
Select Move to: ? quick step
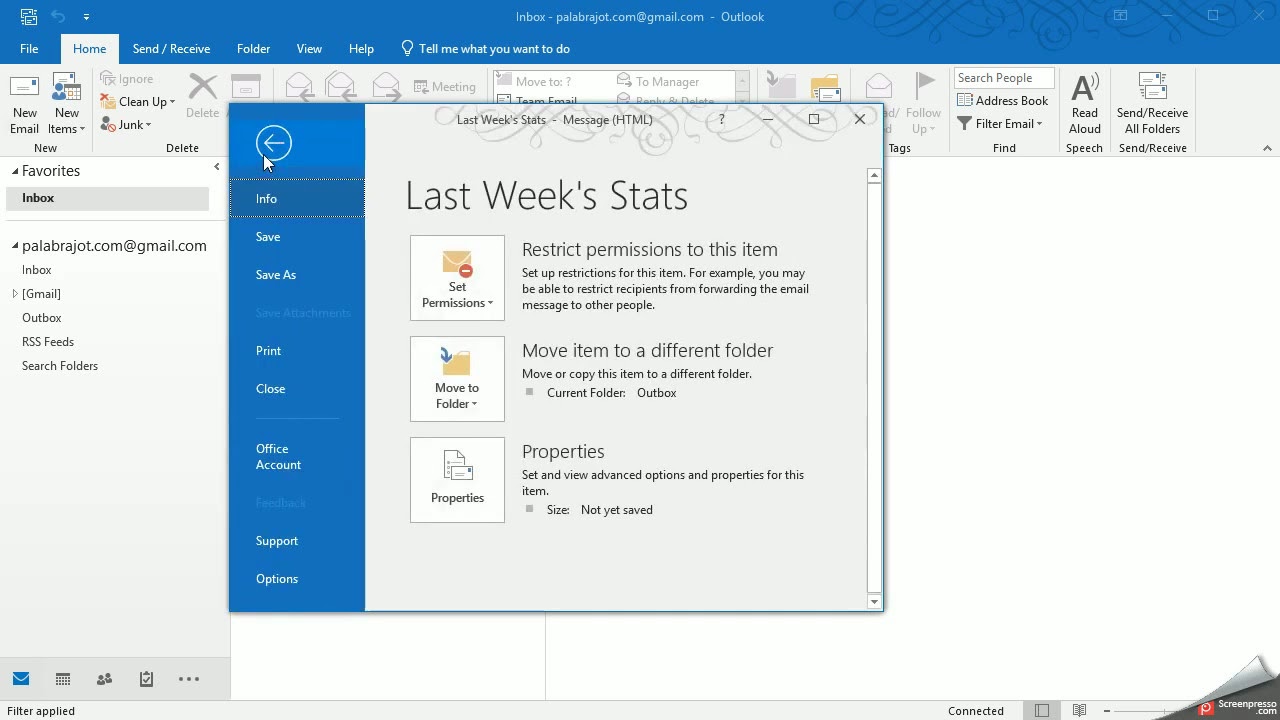click(534, 81)
